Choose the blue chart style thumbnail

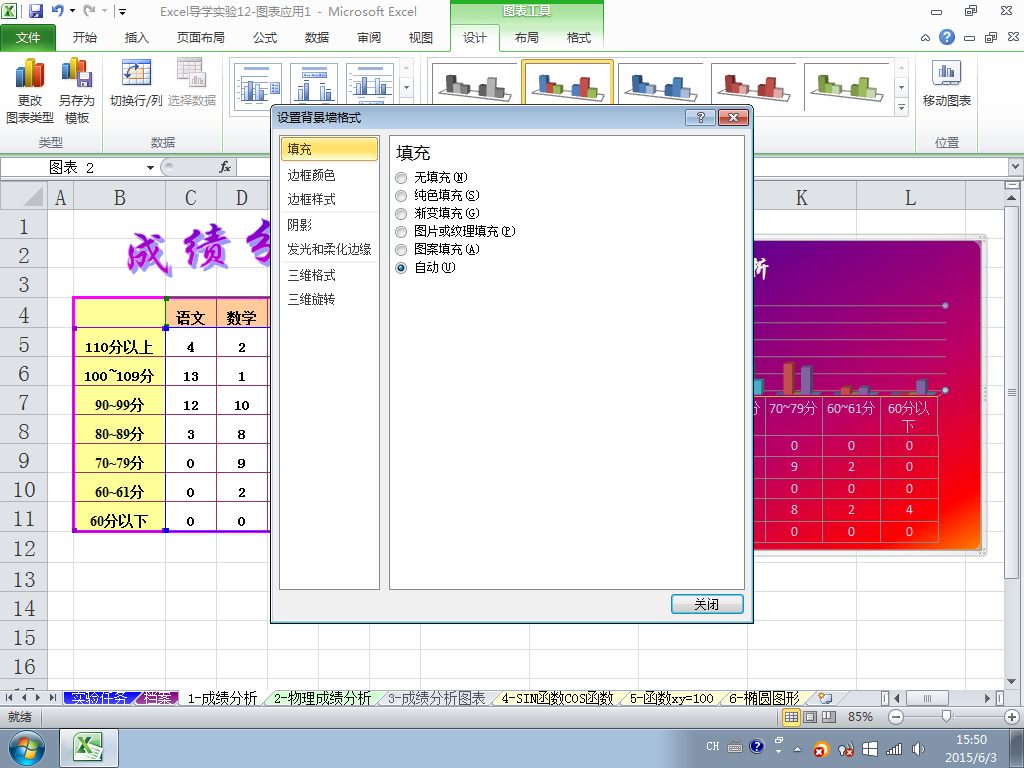coord(660,84)
